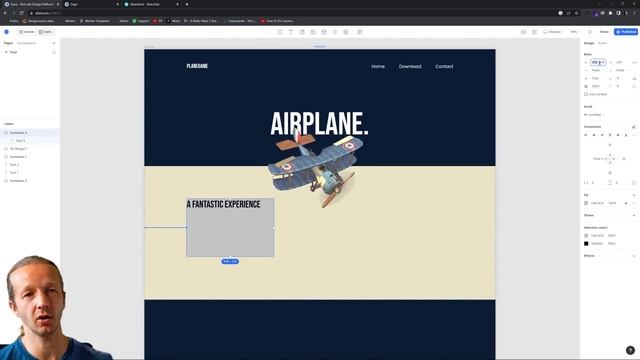
Task: Go back in the browser
Action: (5, 13)
